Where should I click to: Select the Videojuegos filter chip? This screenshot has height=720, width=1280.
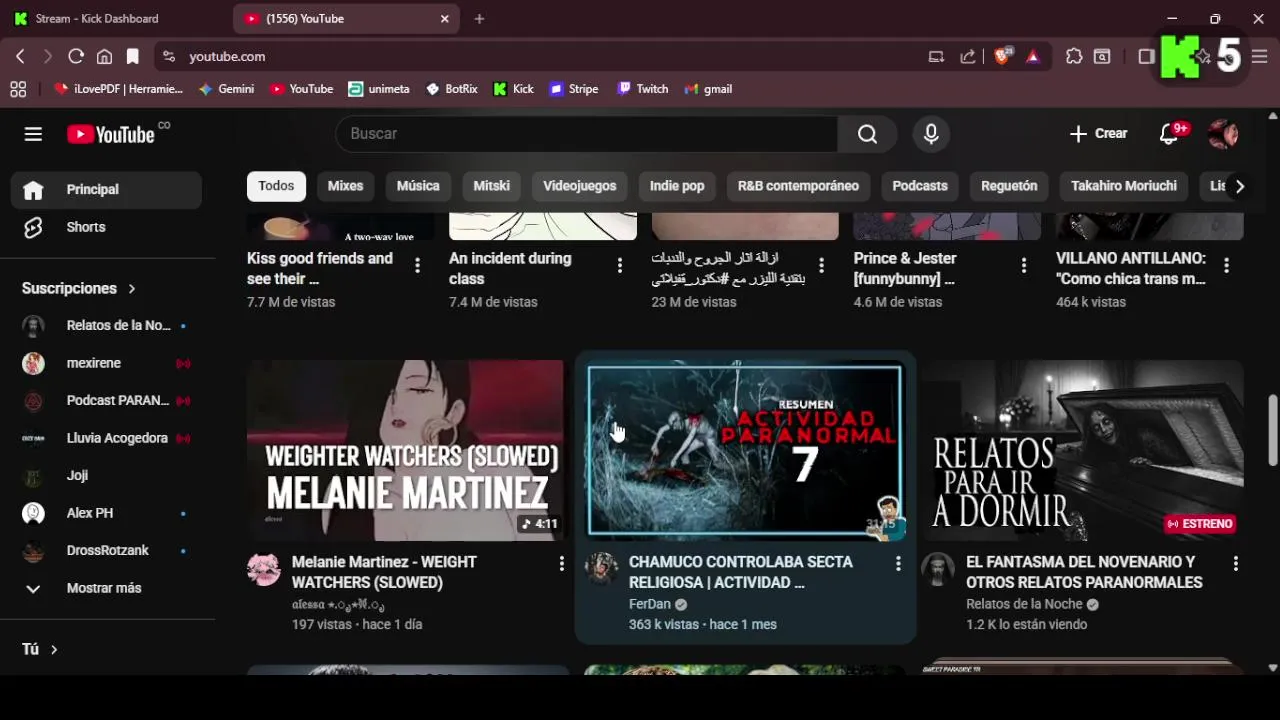[580, 186]
